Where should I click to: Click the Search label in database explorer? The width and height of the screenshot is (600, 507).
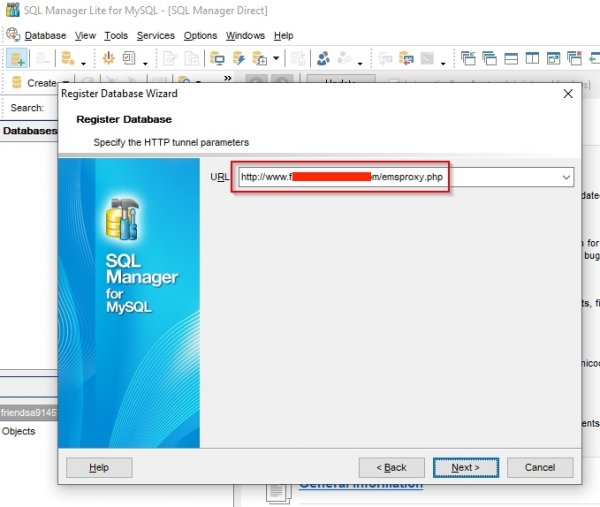[x=27, y=108]
